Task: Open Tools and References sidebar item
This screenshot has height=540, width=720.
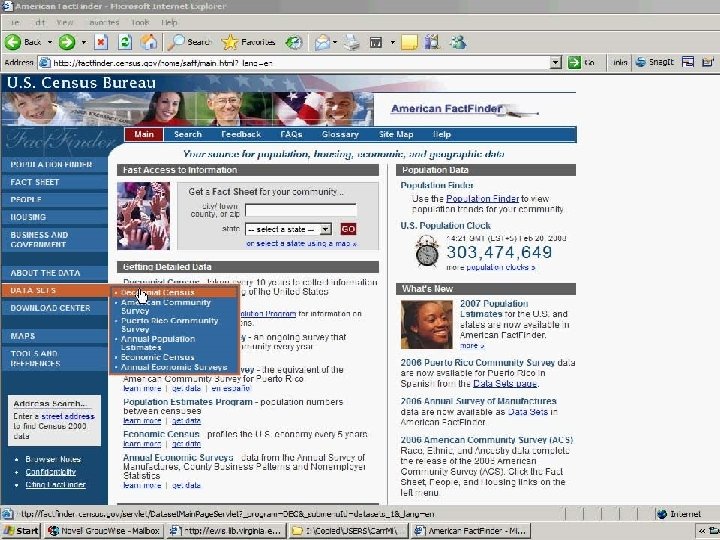Action: click(x=54, y=358)
